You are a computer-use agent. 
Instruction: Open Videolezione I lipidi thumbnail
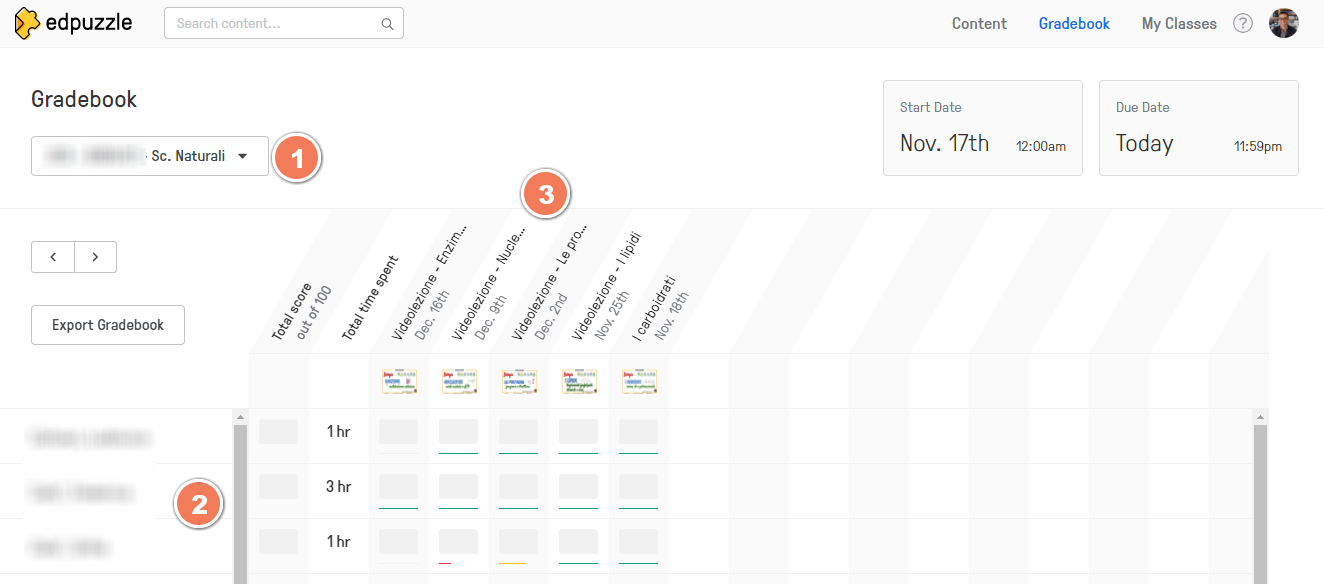point(579,381)
